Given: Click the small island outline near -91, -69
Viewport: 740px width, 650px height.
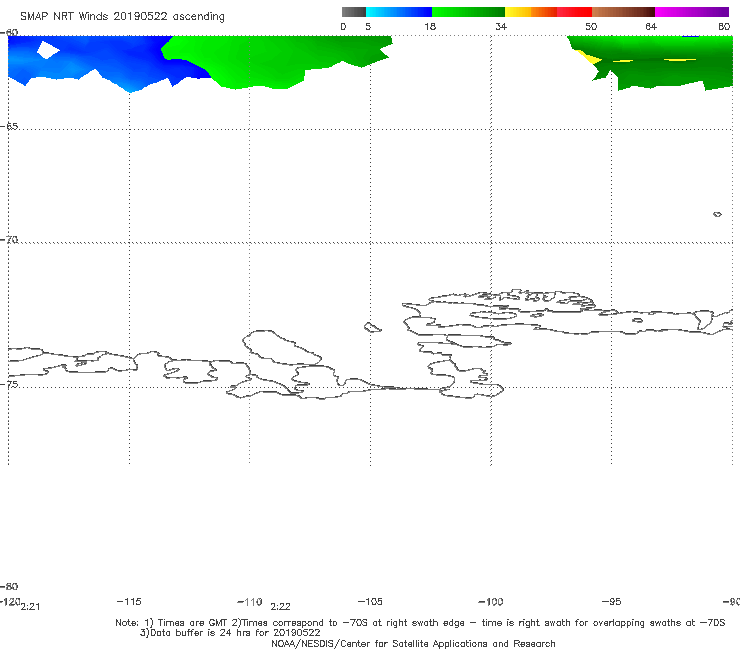Looking at the screenshot, I should pyautogui.click(x=717, y=214).
